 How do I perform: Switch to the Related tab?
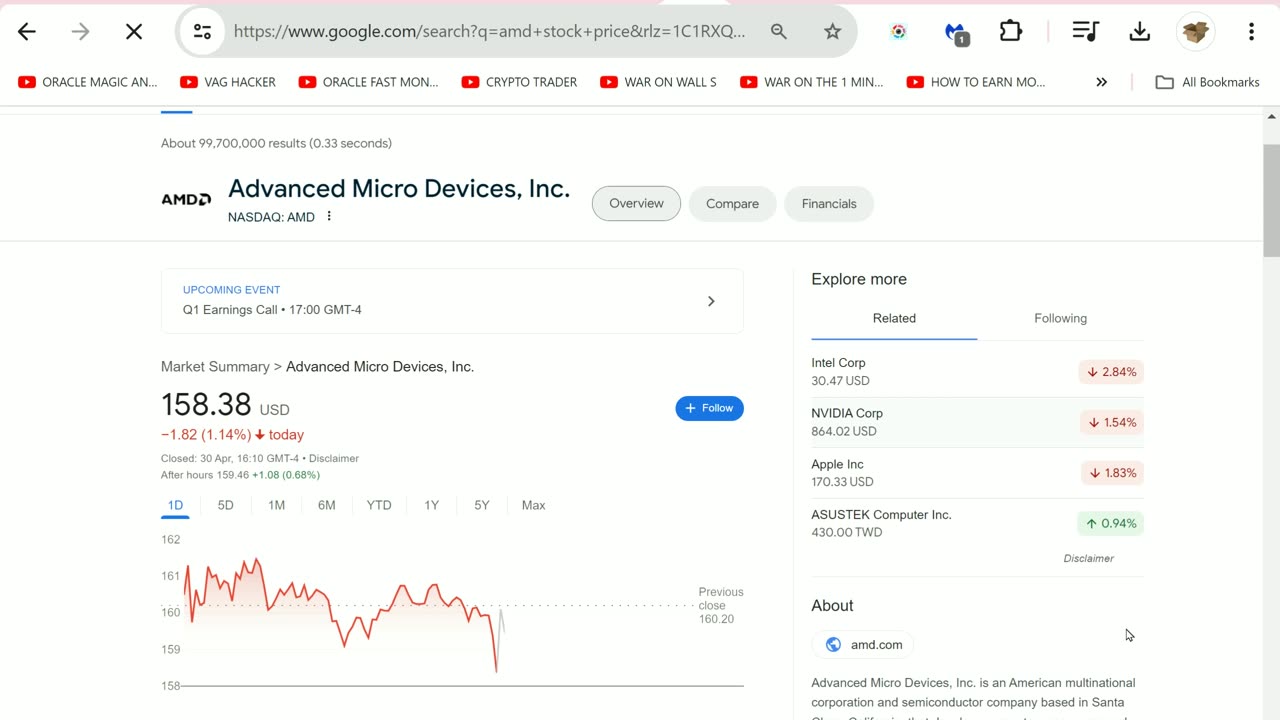(894, 318)
